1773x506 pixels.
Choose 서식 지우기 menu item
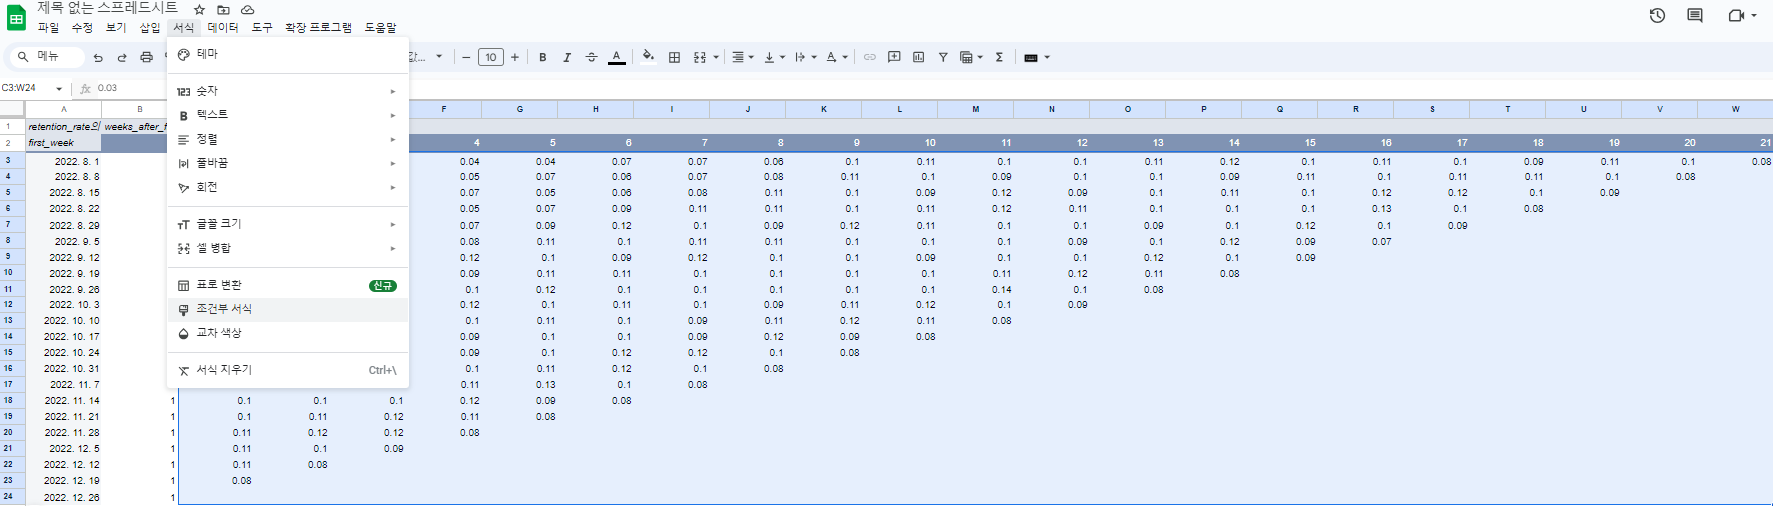(288, 370)
